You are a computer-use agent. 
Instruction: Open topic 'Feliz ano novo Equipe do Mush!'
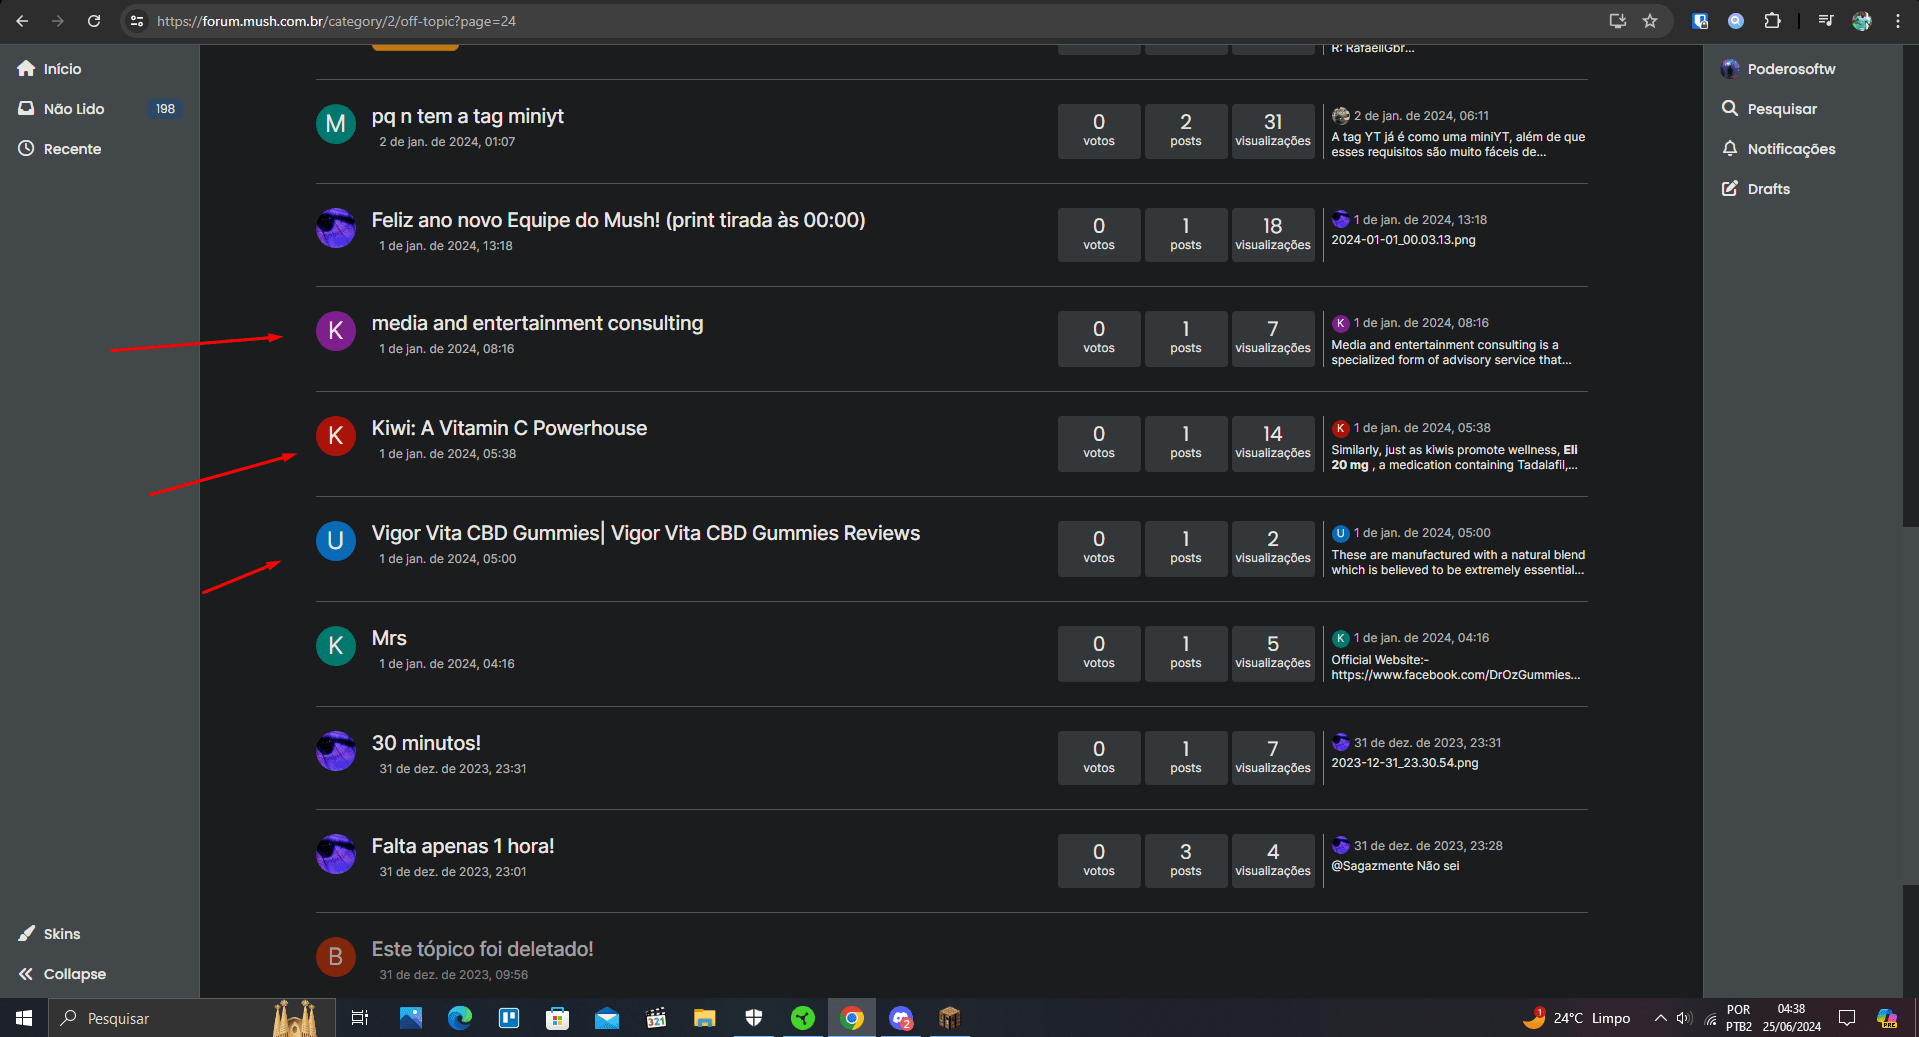[618, 220]
